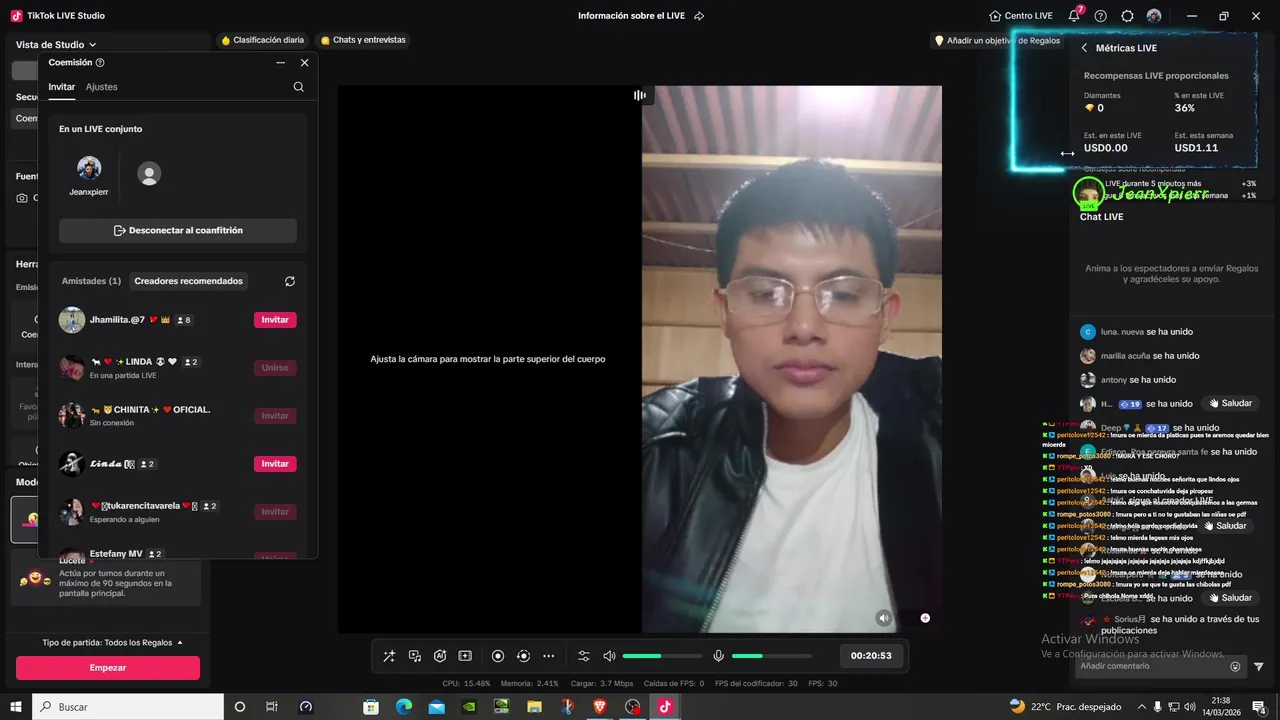The image size is (1280, 720).
Task: Open the Estefany MV creator row
Action: pos(178,554)
